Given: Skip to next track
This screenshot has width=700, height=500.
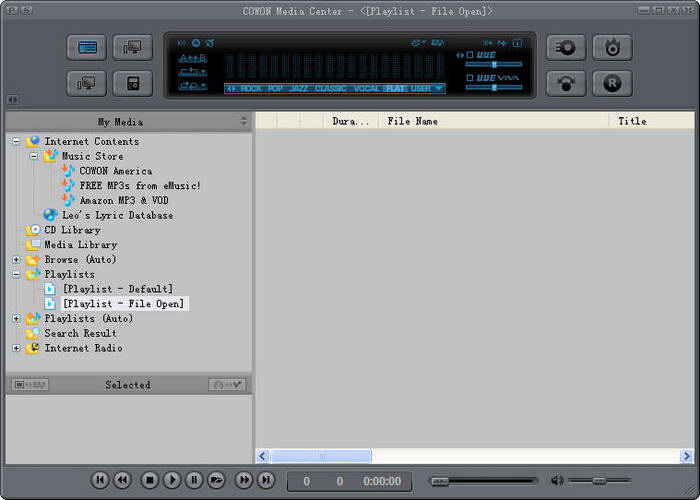Looking at the screenshot, I should point(266,480).
